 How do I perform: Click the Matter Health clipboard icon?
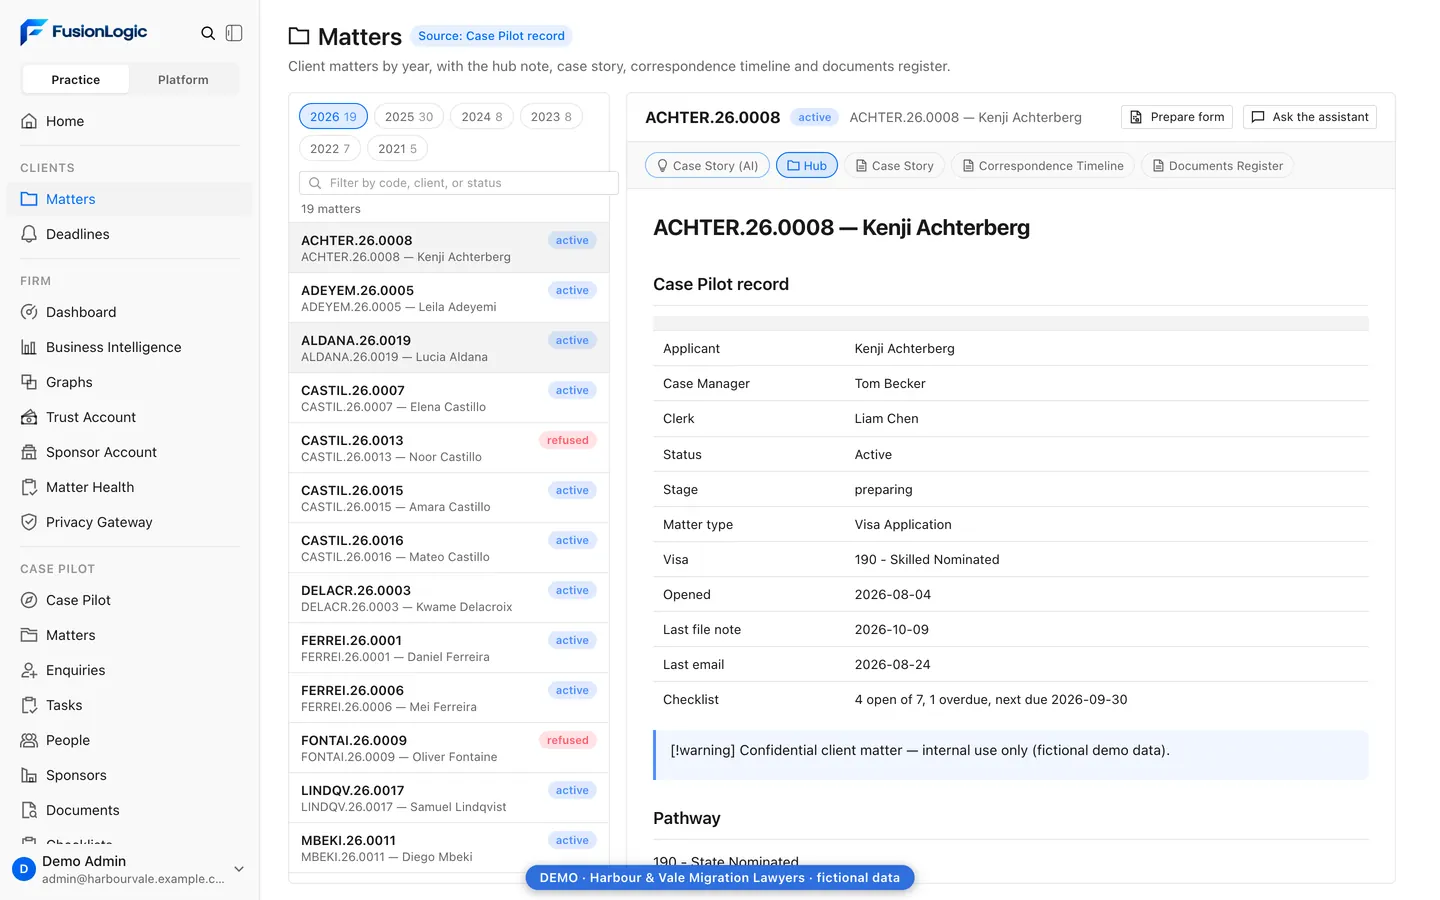(29, 487)
